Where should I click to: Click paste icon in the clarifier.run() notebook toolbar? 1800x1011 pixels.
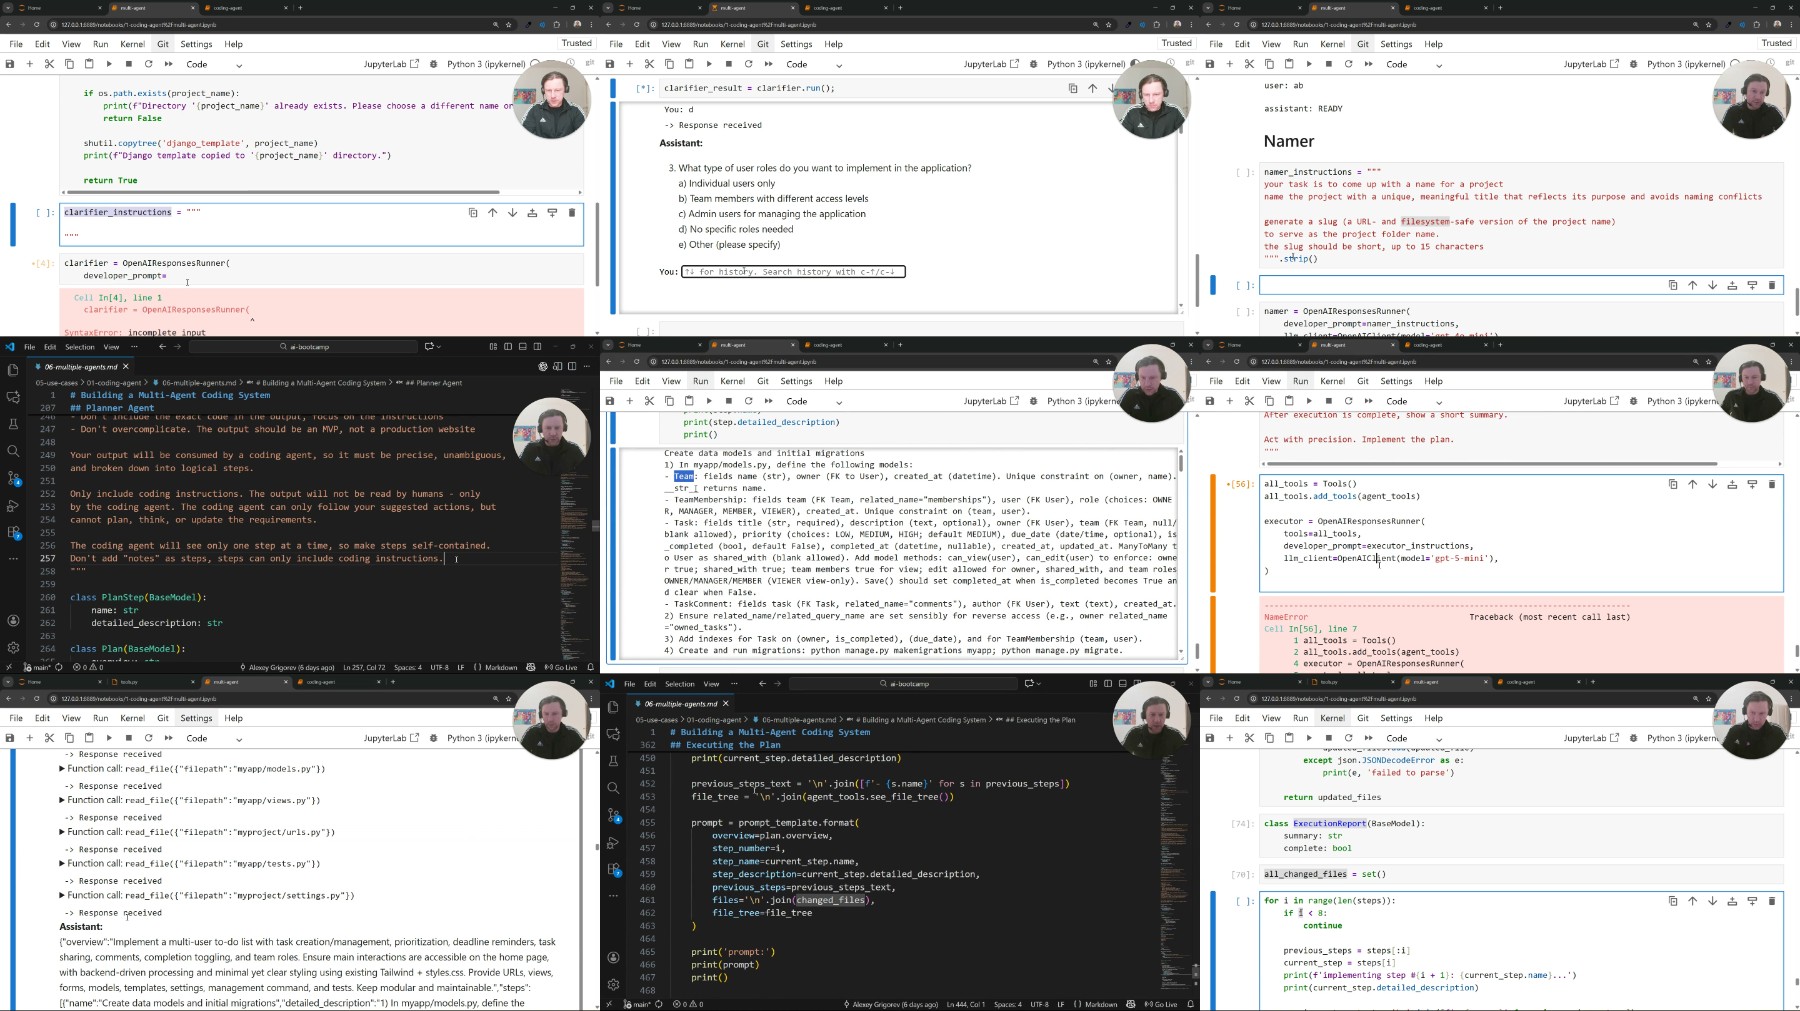coord(689,64)
